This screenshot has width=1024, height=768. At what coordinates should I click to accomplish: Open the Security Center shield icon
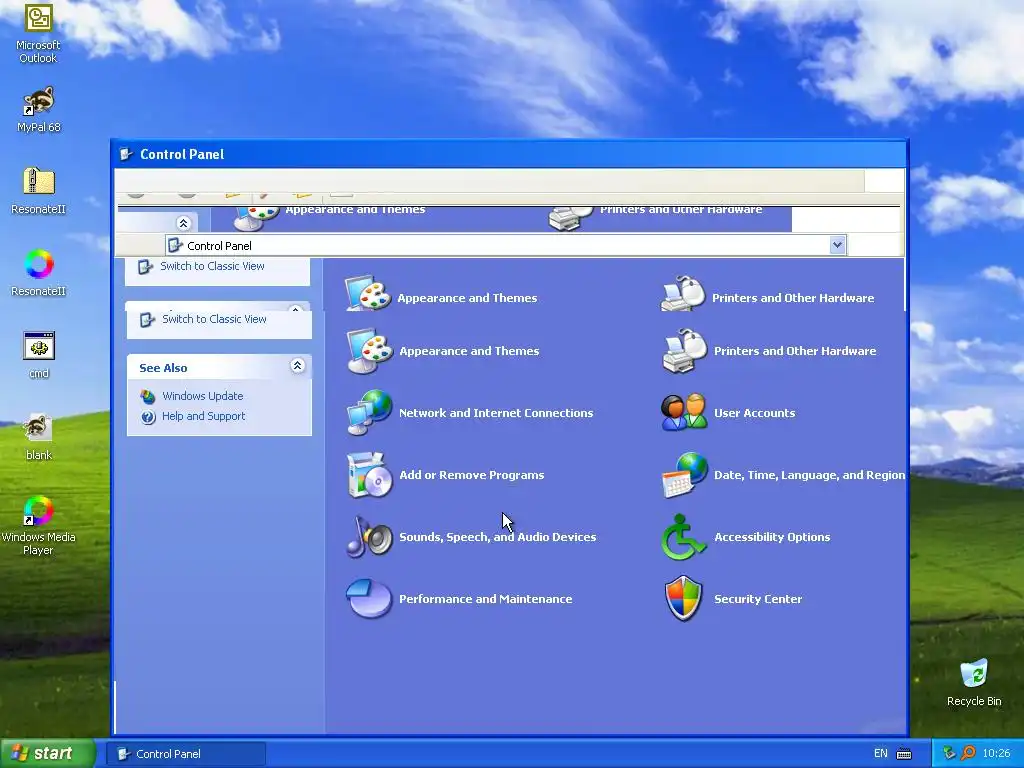684,599
